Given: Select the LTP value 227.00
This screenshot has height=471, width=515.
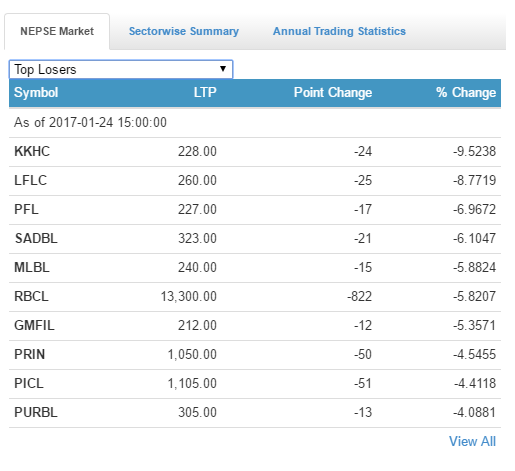Looking at the screenshot, I should 197,209.
